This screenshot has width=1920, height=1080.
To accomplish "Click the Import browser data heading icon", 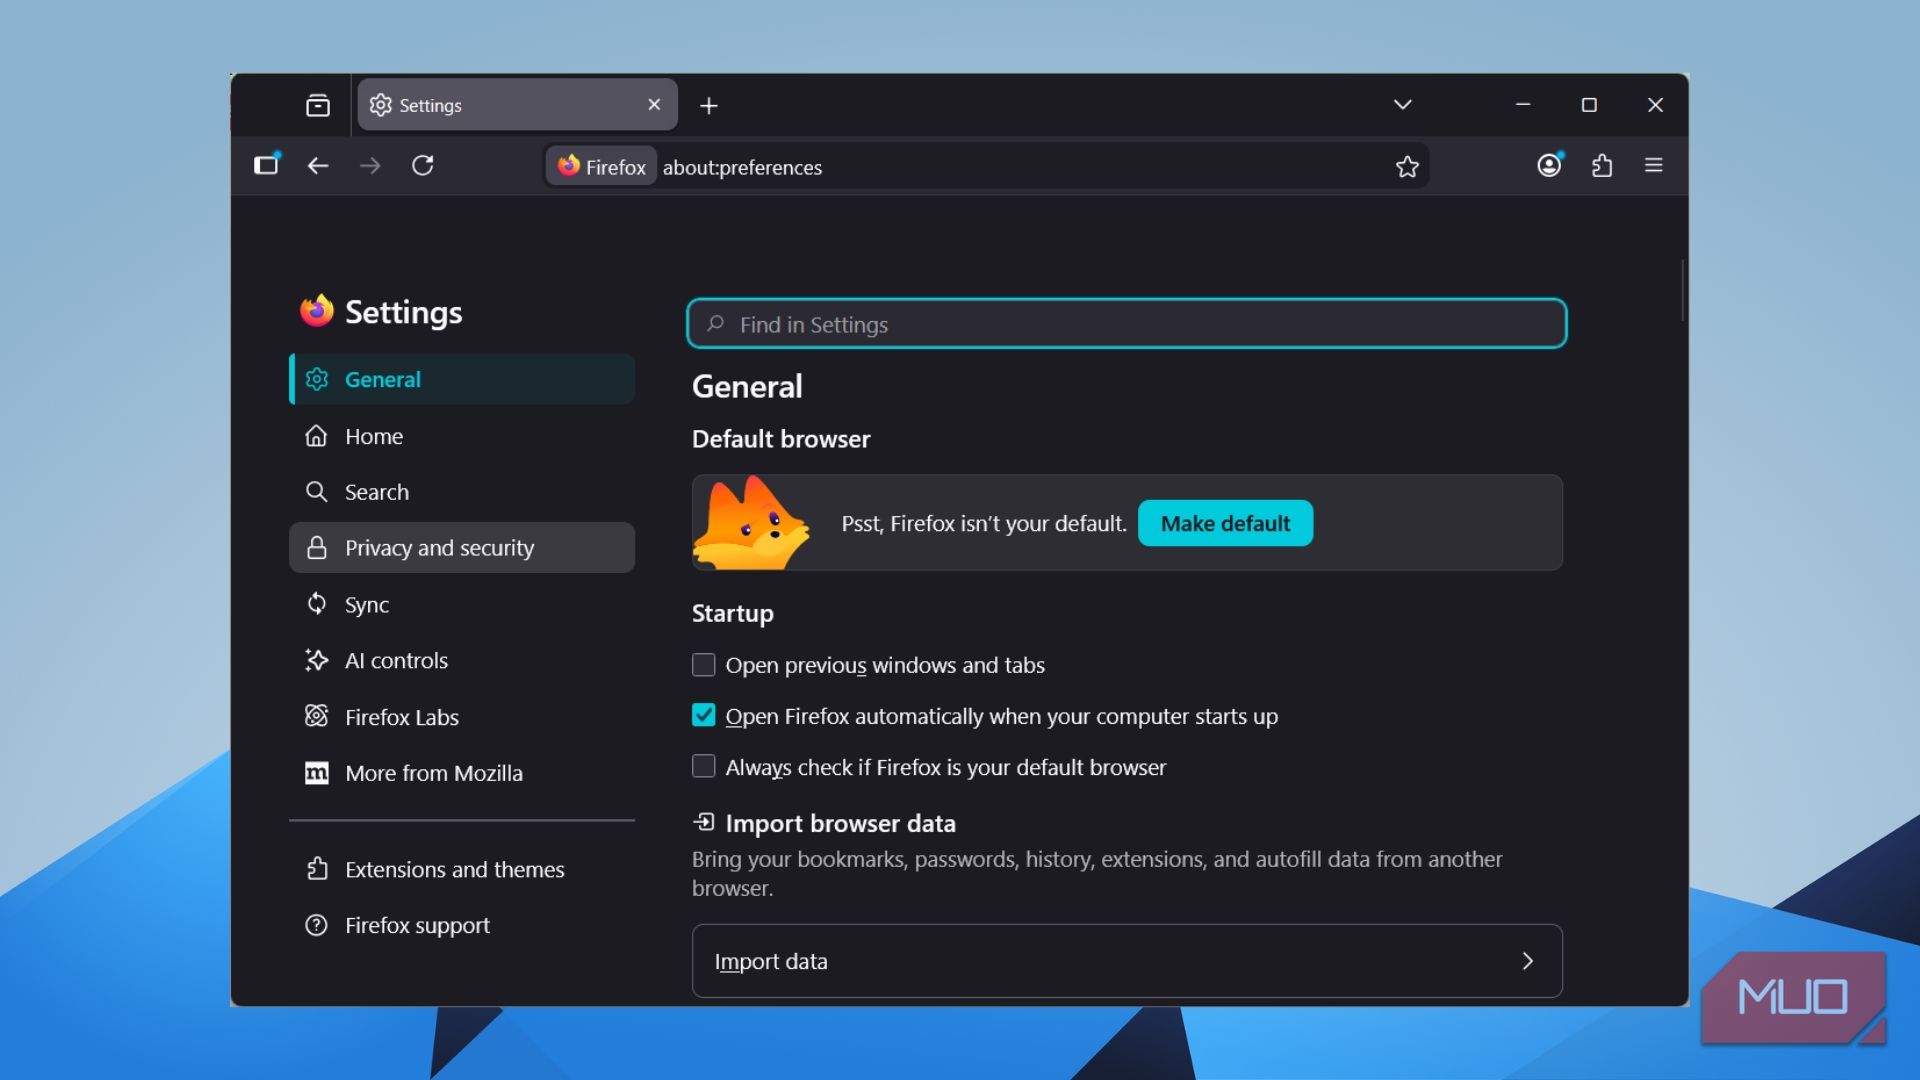I will [x=704, y=822].
